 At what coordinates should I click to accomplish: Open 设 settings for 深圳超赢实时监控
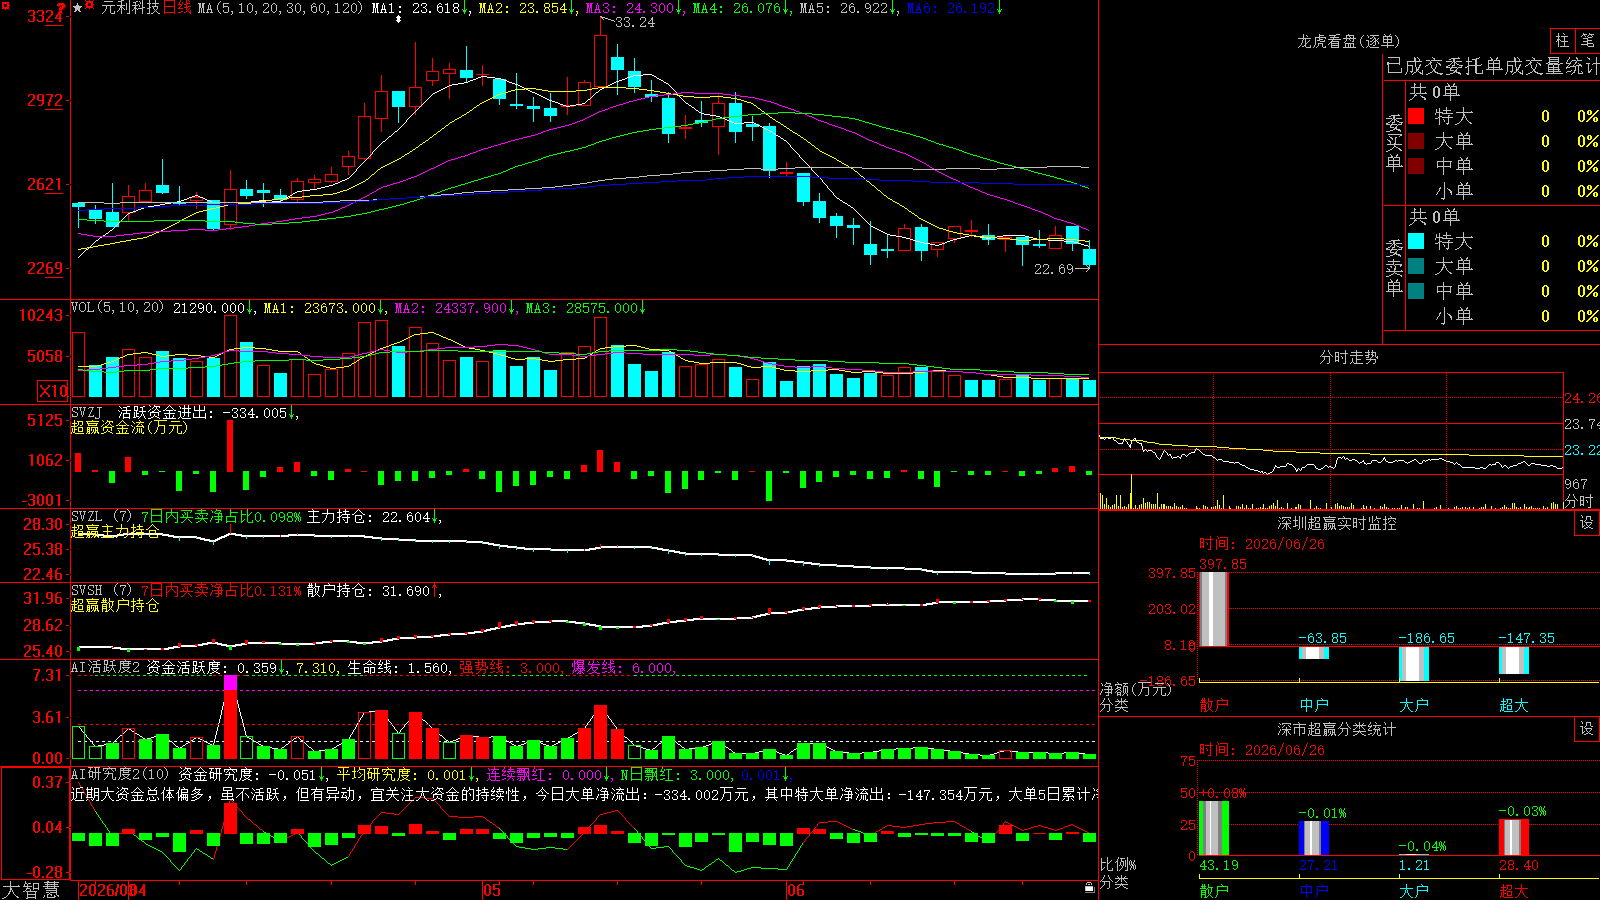pos(1587,523)
